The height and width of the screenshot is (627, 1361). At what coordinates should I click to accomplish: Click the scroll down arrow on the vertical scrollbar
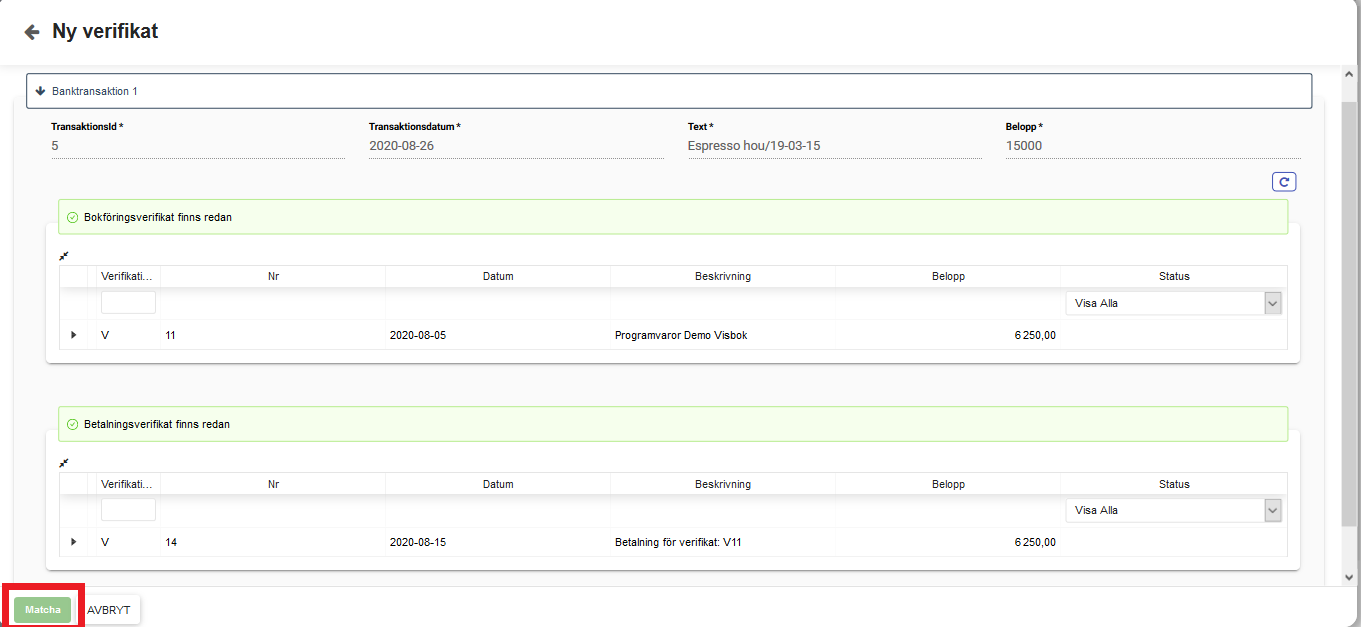point(1349,577)
